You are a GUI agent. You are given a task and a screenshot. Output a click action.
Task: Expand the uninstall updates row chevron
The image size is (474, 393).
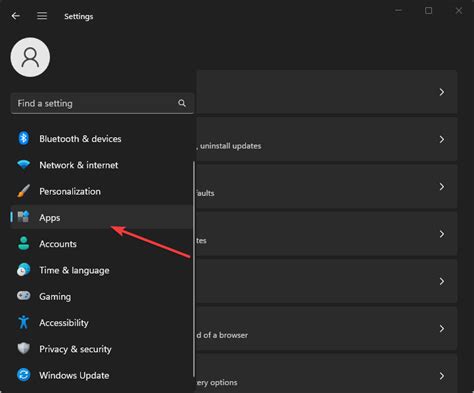point(442,139)
